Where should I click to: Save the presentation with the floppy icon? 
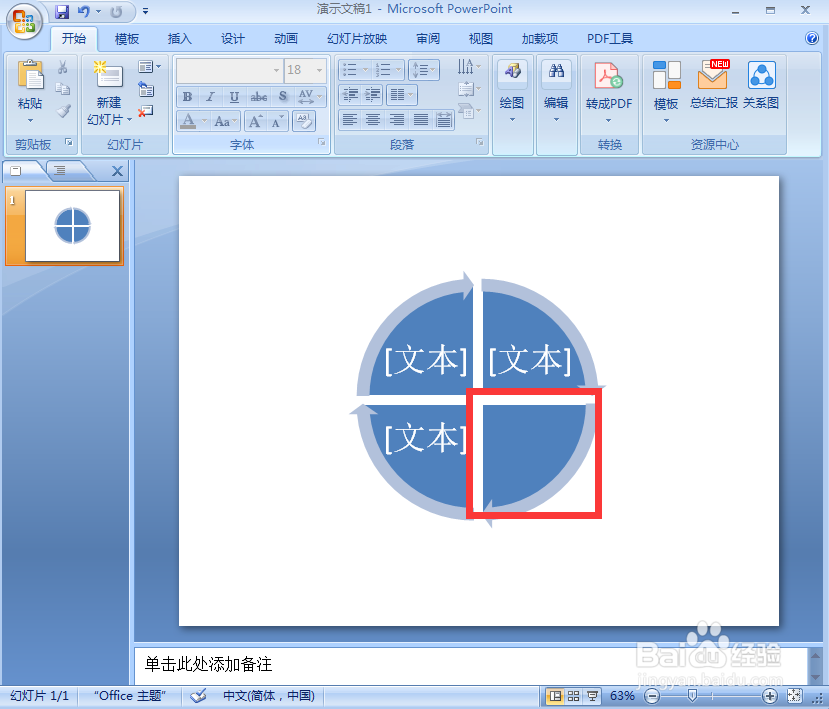[62, 11]
